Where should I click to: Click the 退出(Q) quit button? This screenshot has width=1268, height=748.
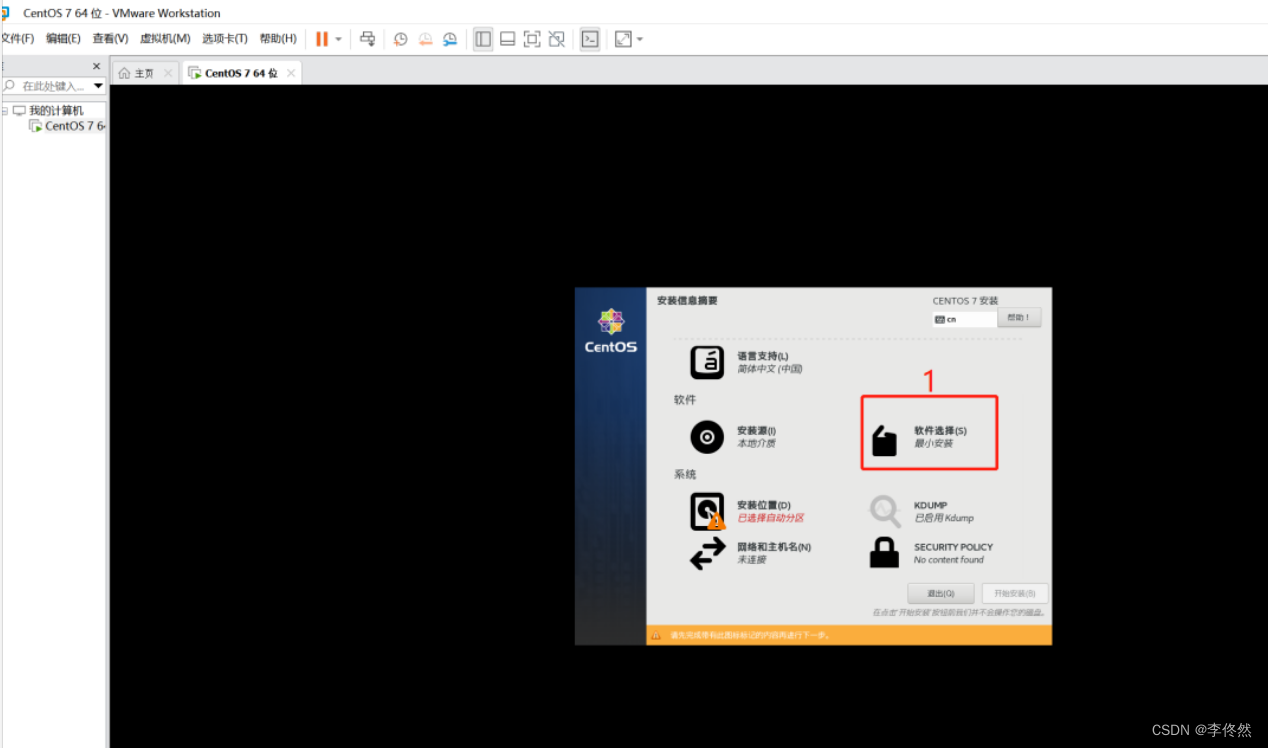tap(941, 593)
